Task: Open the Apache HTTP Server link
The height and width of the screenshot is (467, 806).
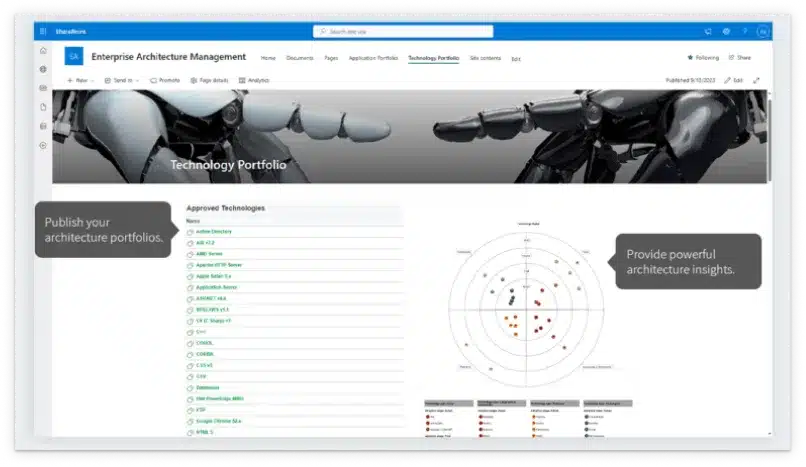Action: [x=219, y=265]
